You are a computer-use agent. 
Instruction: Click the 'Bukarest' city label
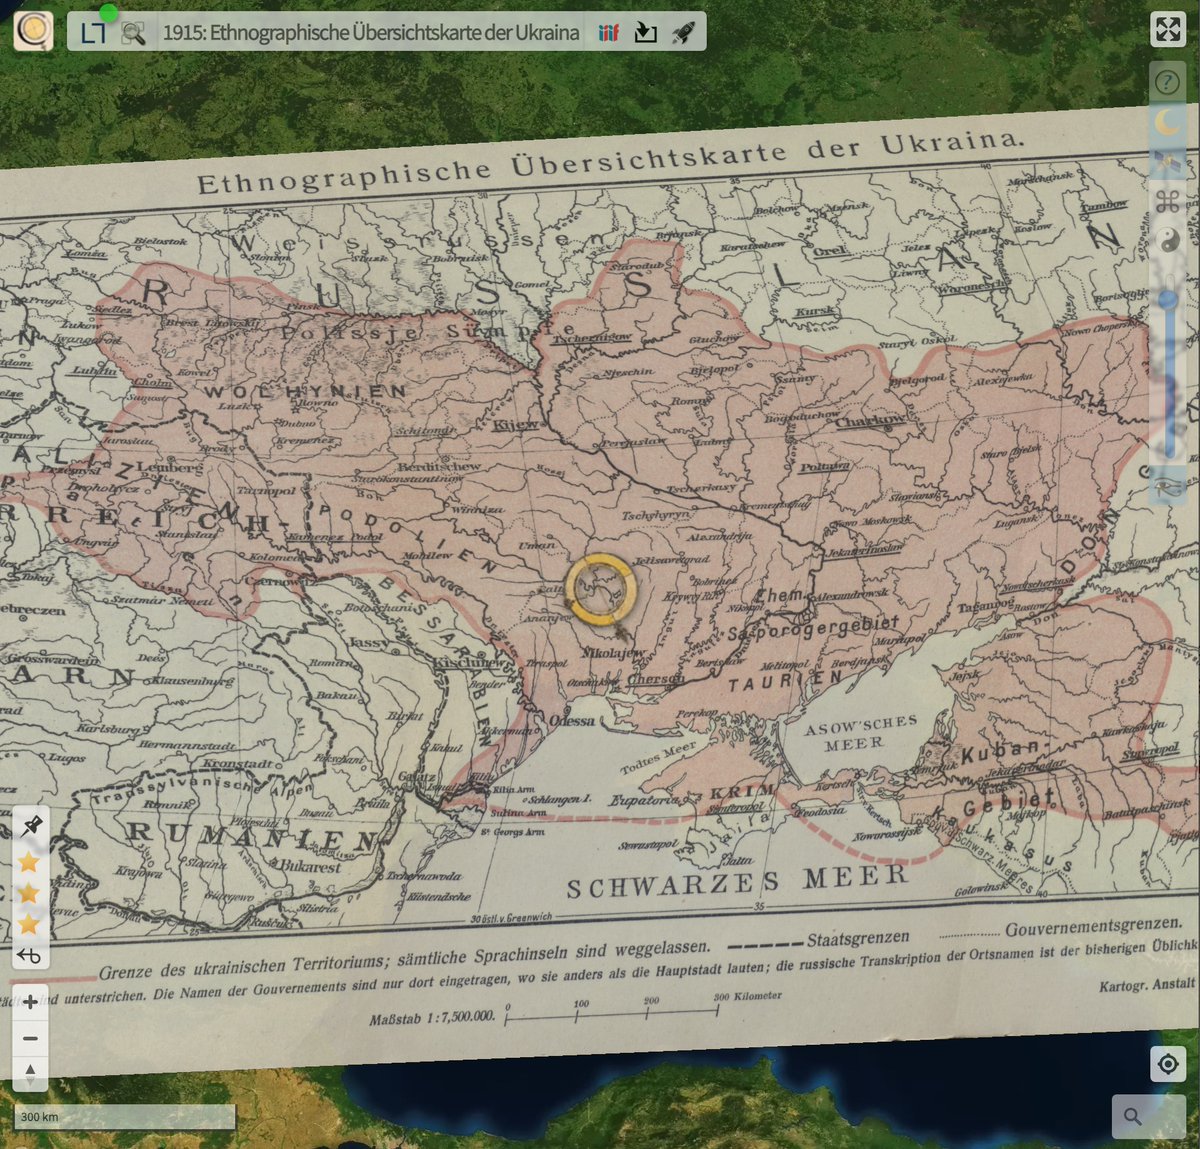[x=310, y=866]
